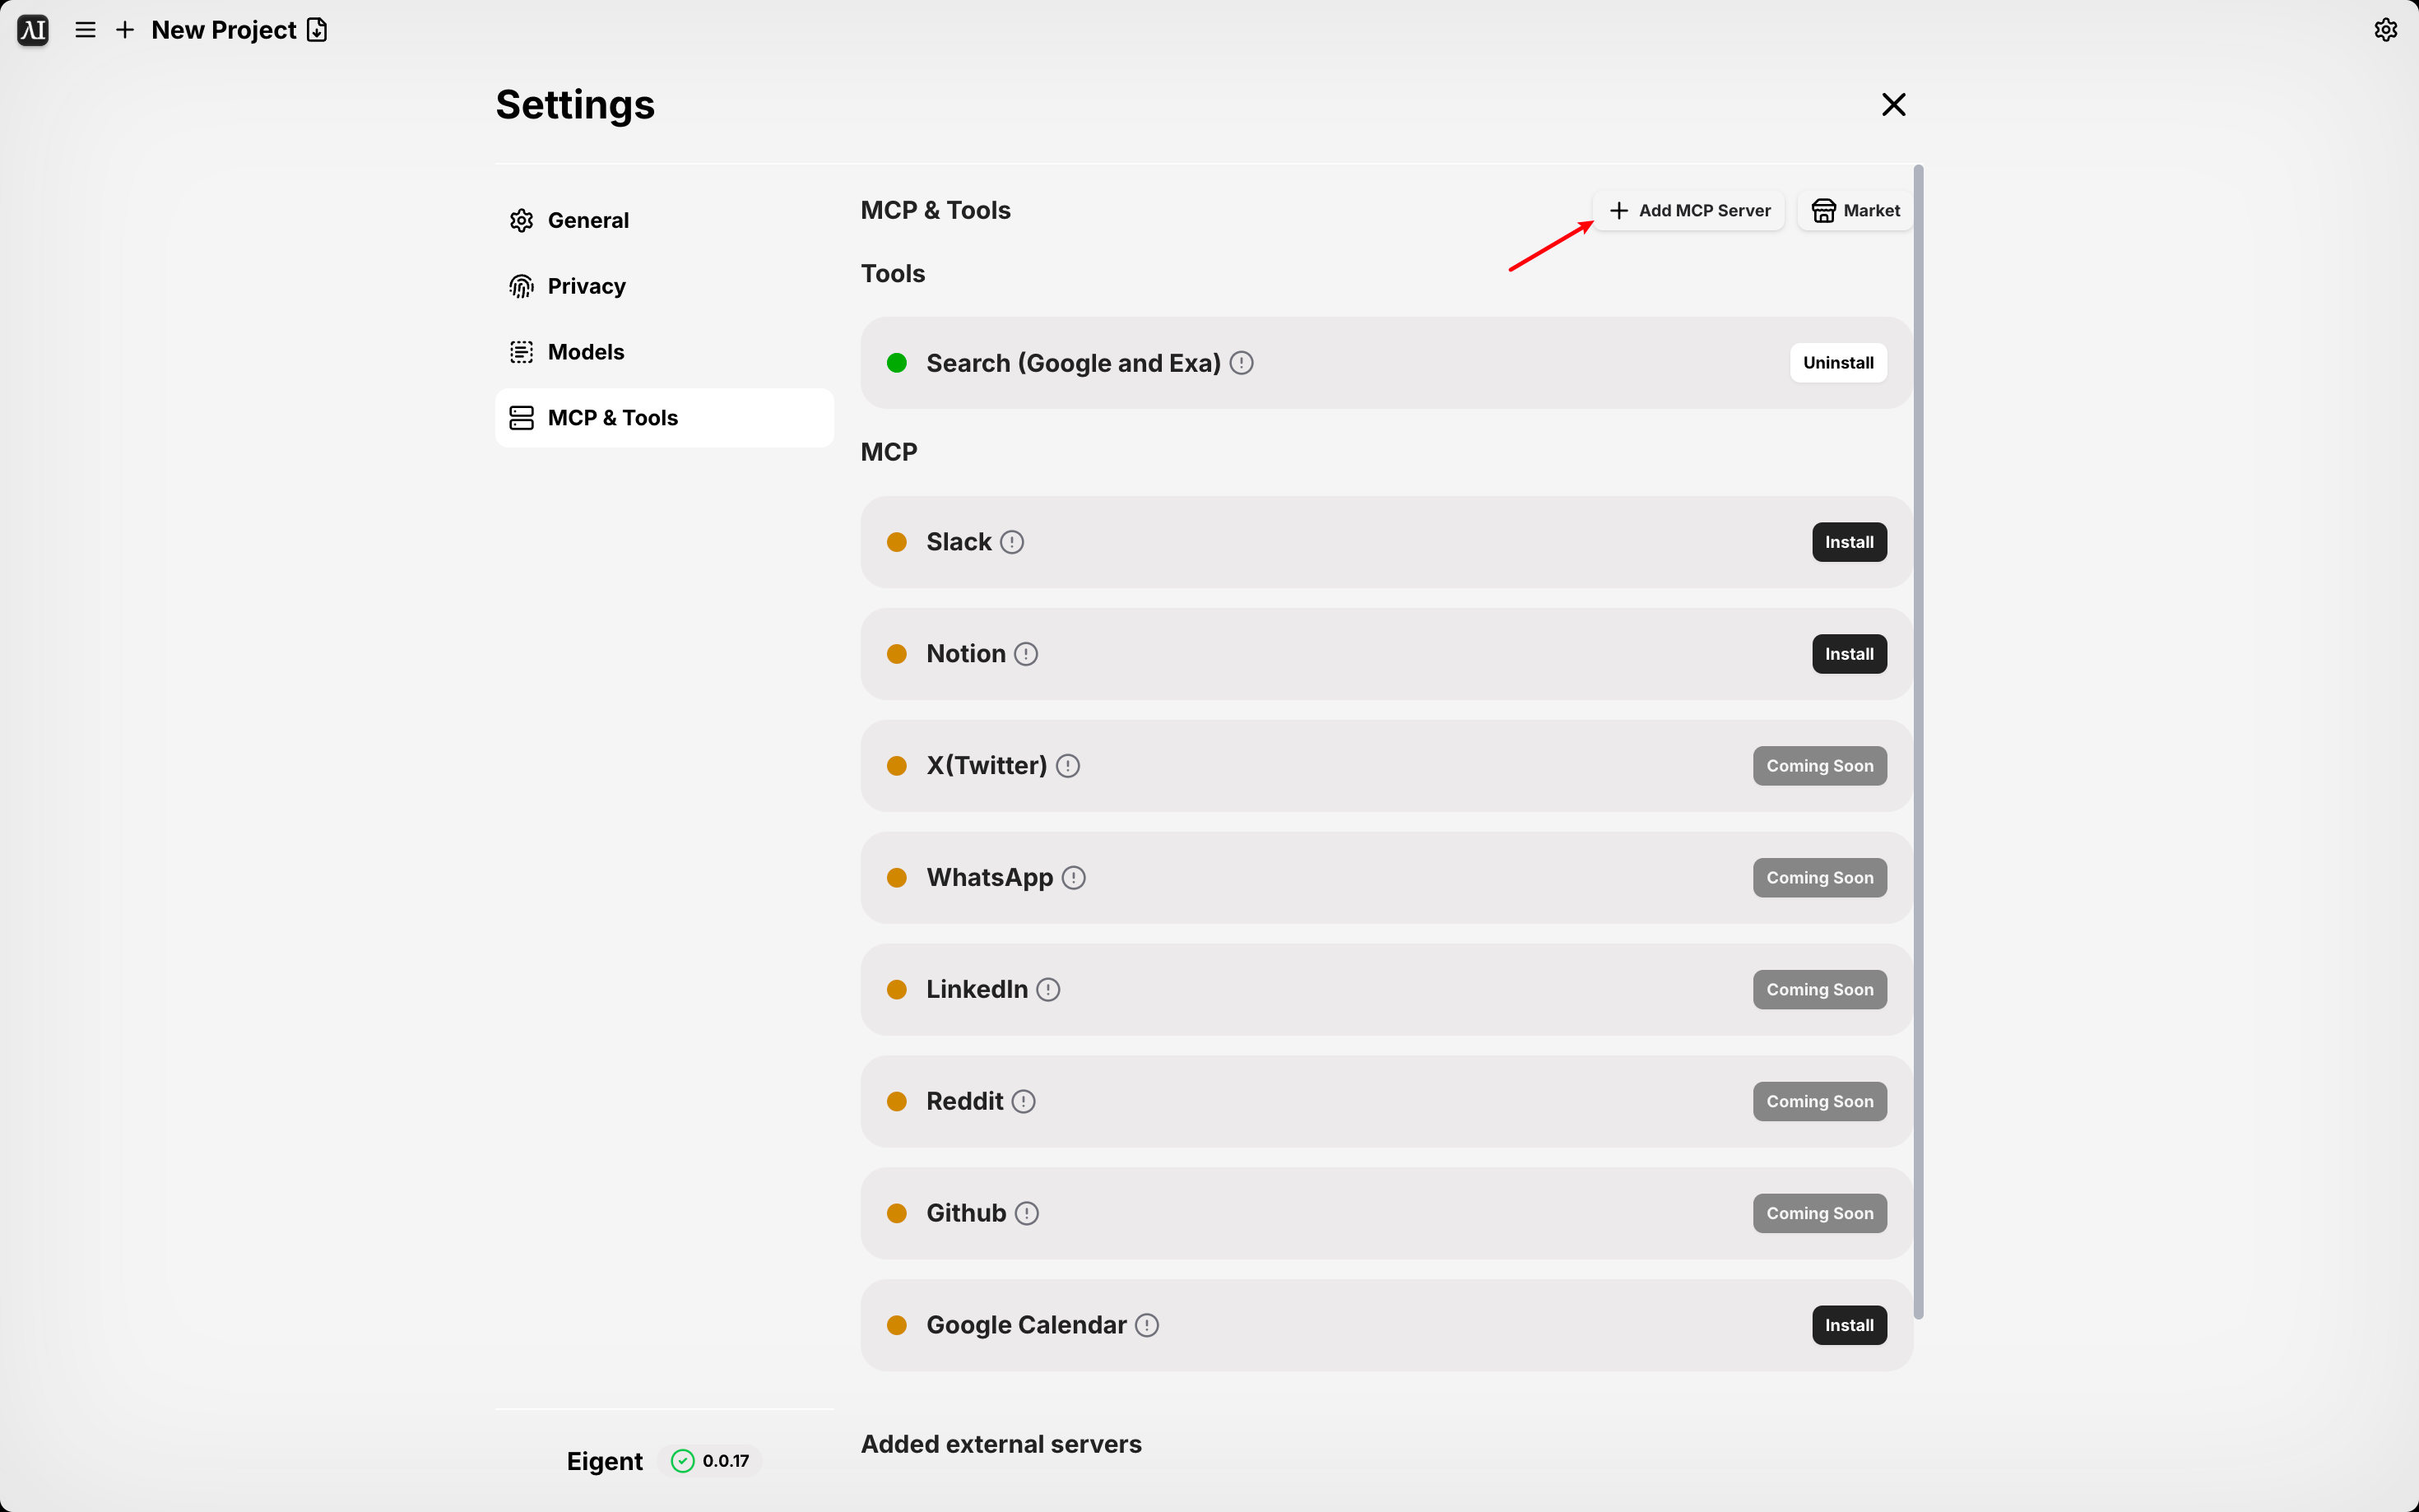
Task: Click the Privacy fingerprint icon
Action: coord(521,286)
